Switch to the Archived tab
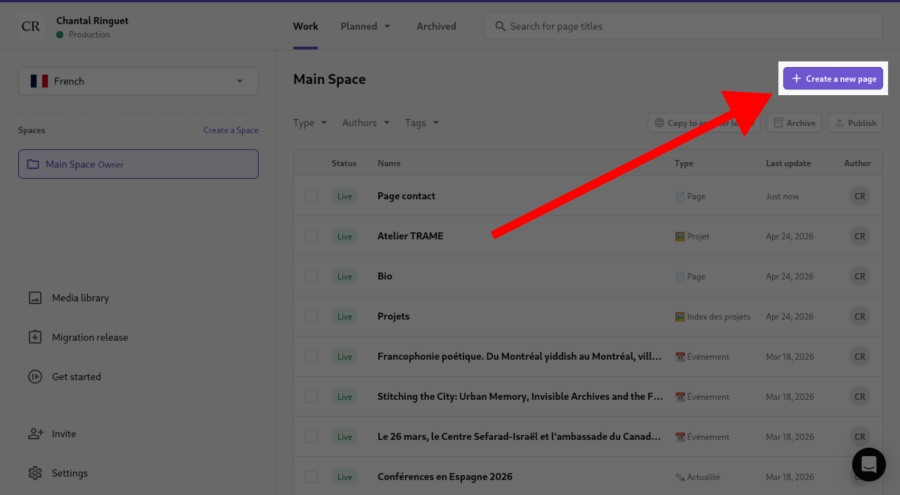The height and width of the screenshot is (495, 900). (x=436, y=26)
